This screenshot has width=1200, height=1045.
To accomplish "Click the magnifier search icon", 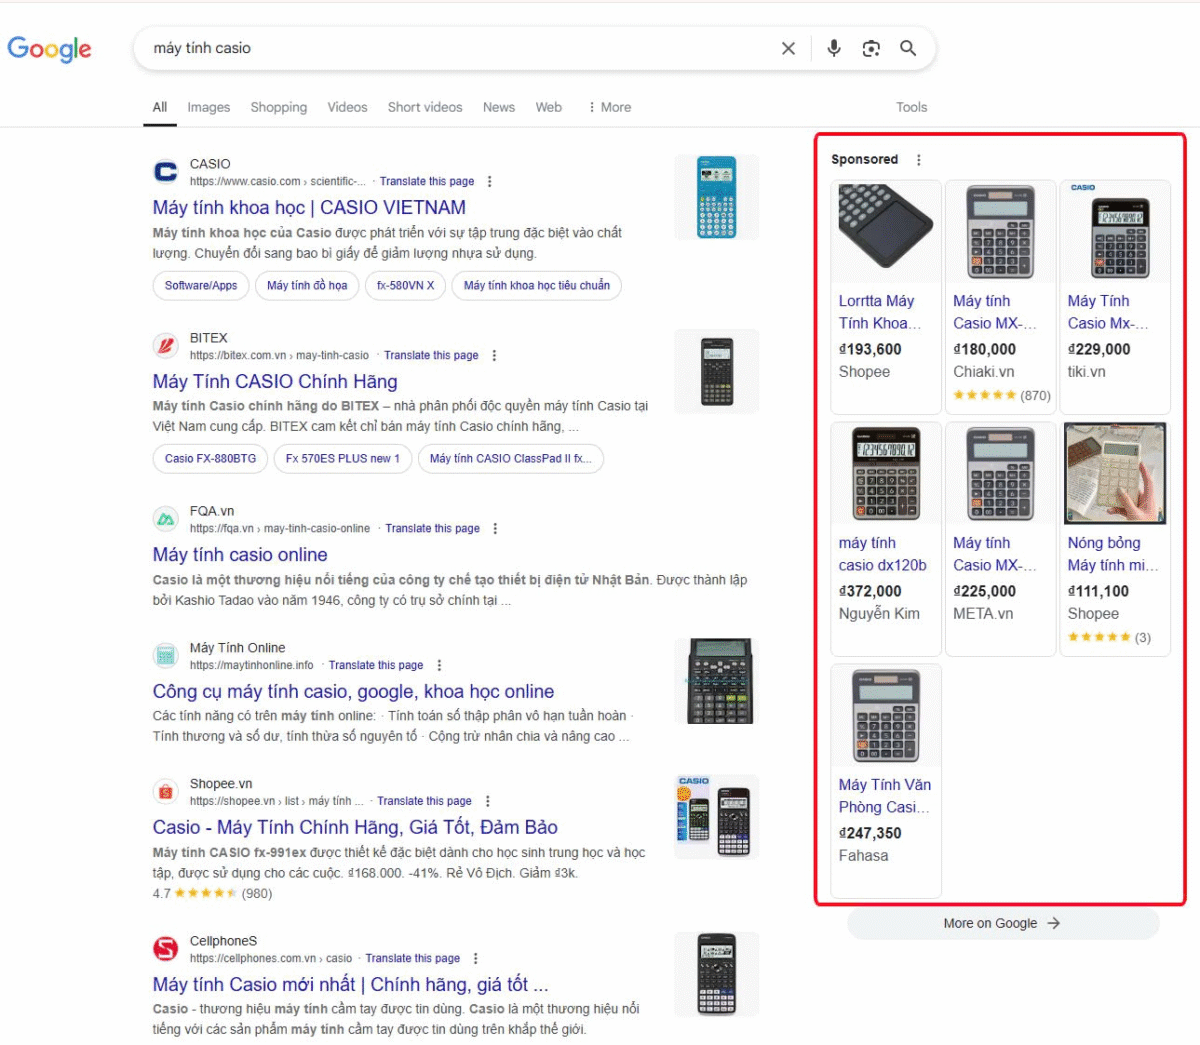I will 908,48.
